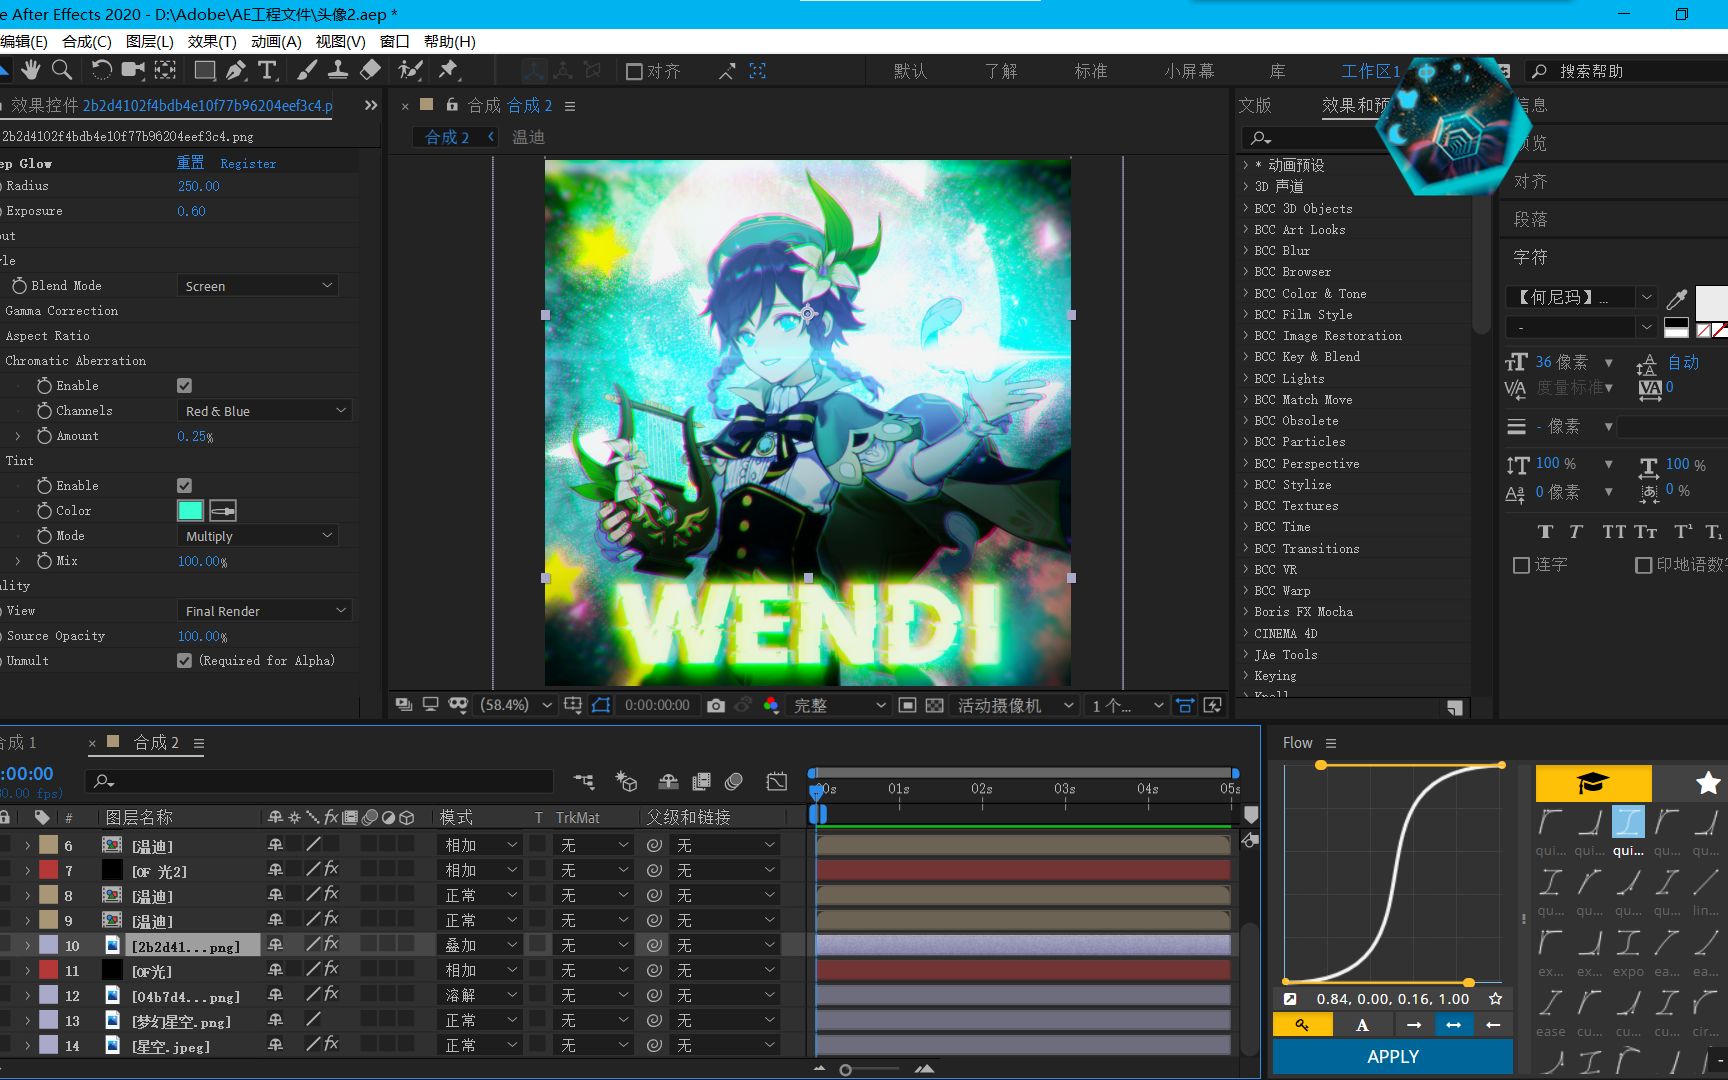Select the Rotation tool

[101, 70]
